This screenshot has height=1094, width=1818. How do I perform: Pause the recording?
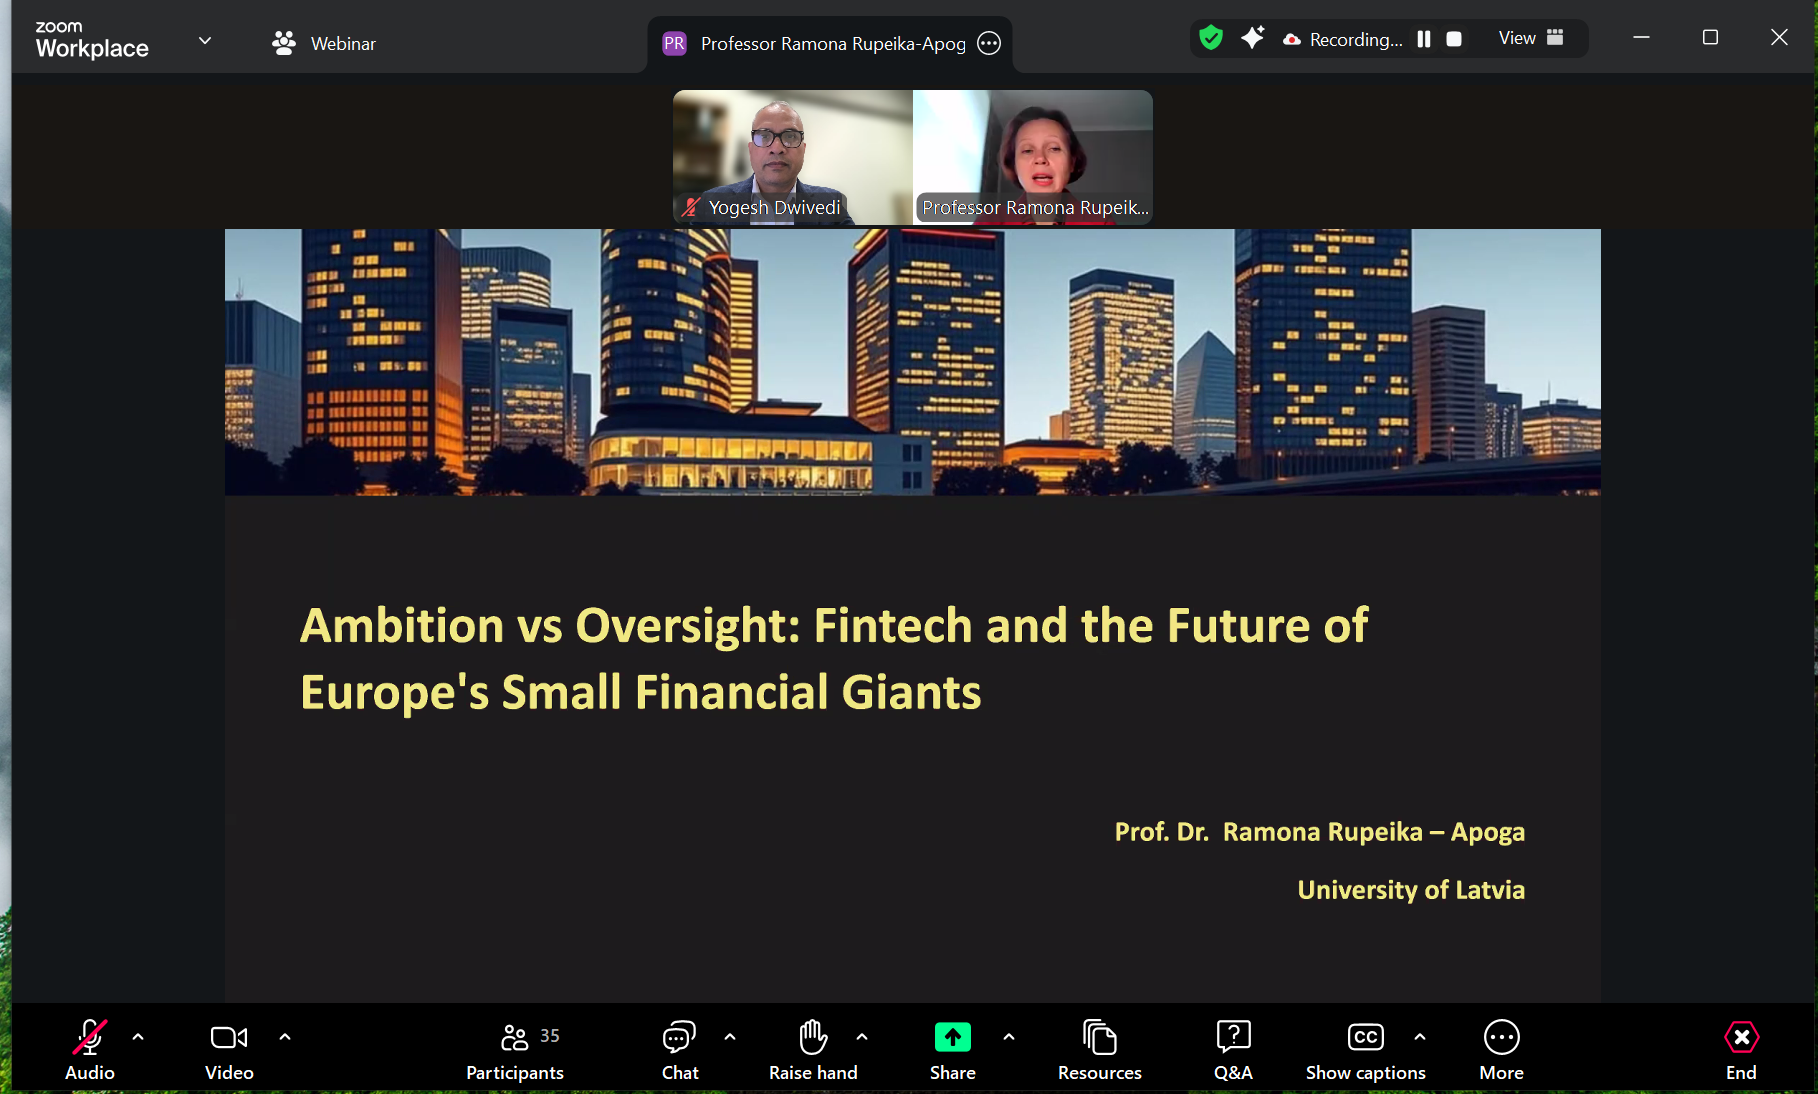pos(1424,39)
